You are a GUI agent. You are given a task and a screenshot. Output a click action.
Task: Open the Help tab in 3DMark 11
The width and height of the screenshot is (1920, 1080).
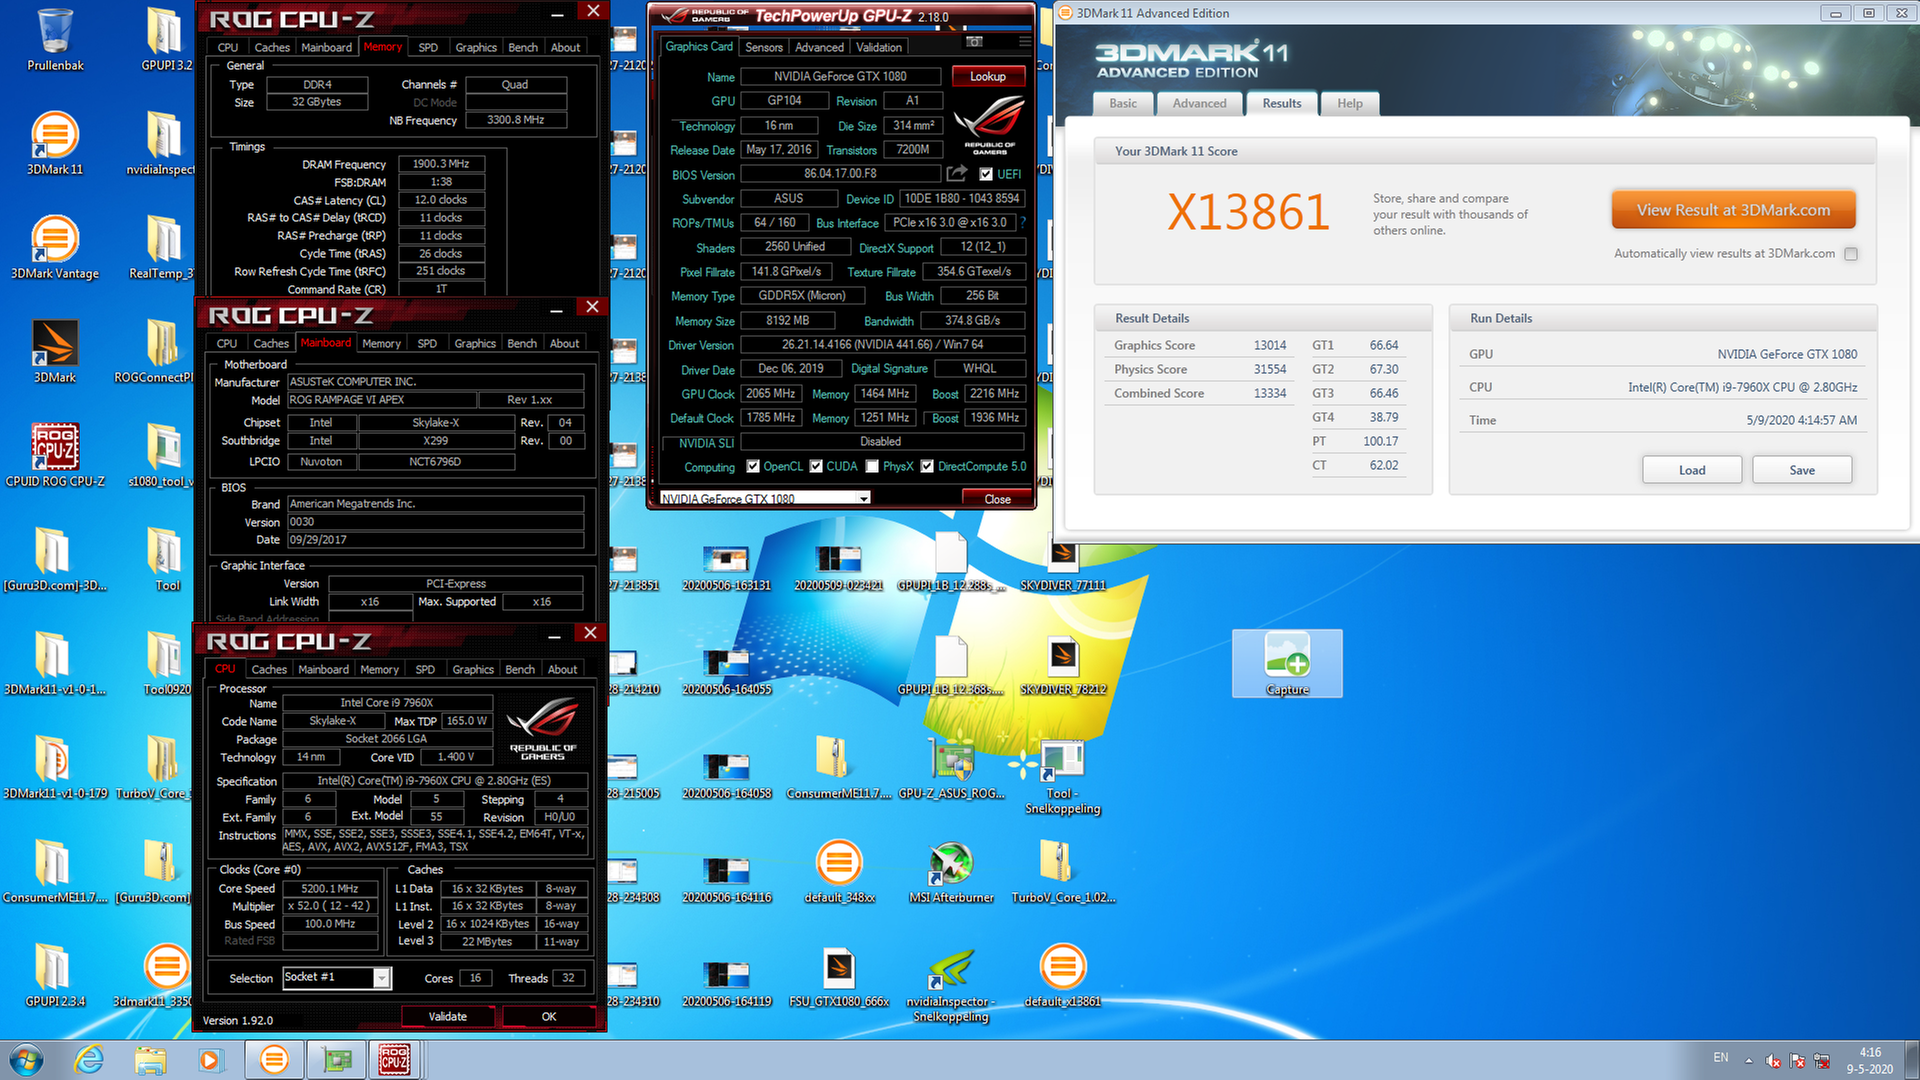pyautogui.click(x=1350, y=103)
